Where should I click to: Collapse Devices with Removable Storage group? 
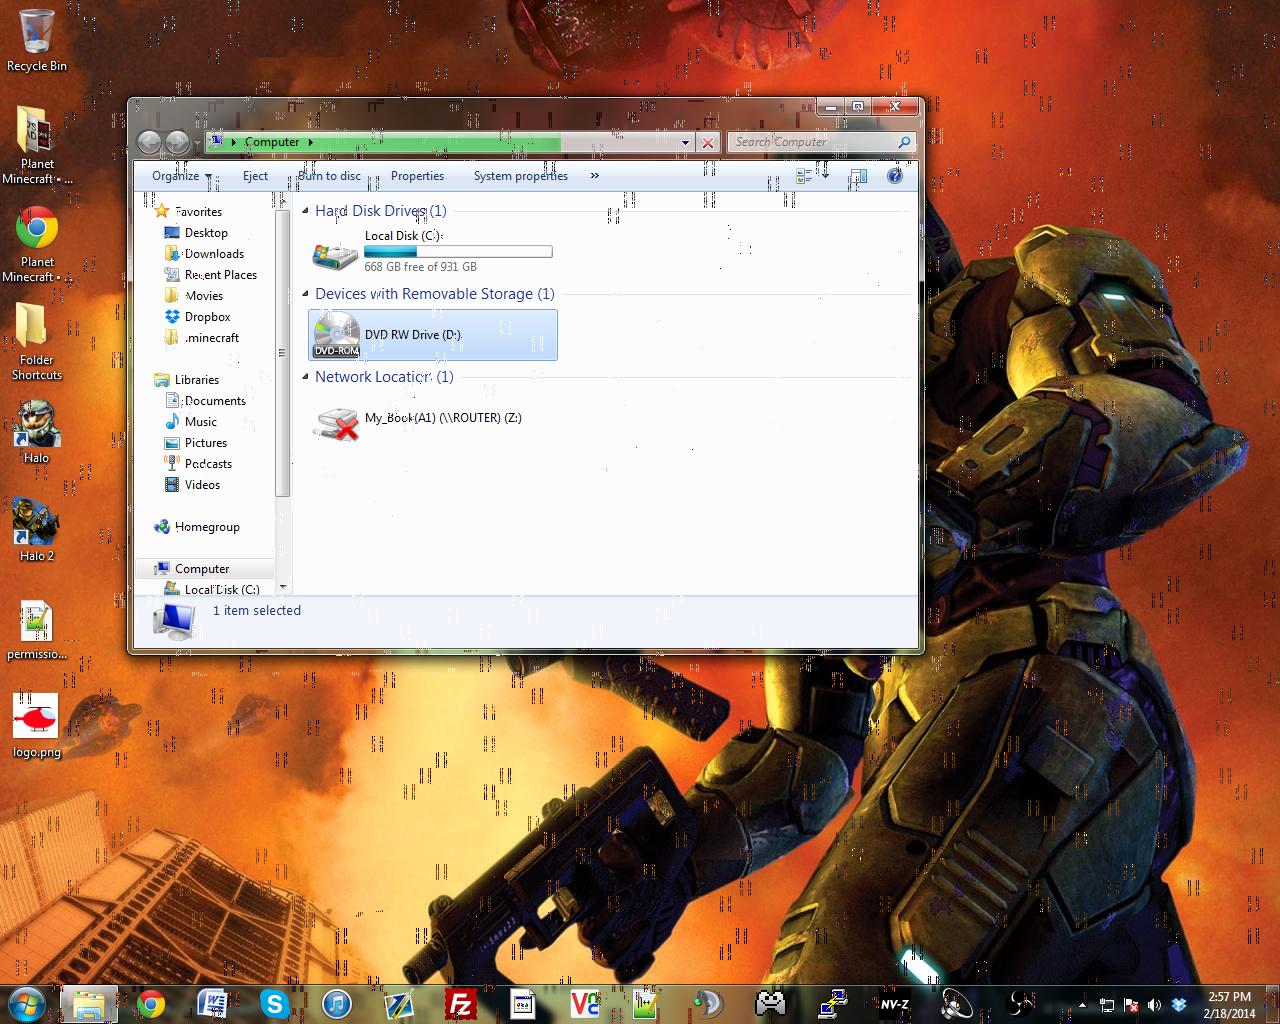pyautogui.click(x=306, y=294)
